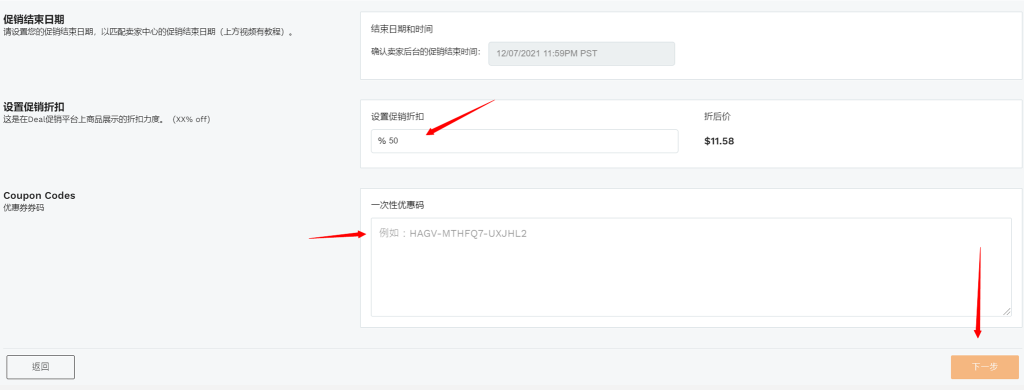Click the 一次性优惠码 label
Image resolution: width=1024 pixels, height=390 pixels.
397,205
